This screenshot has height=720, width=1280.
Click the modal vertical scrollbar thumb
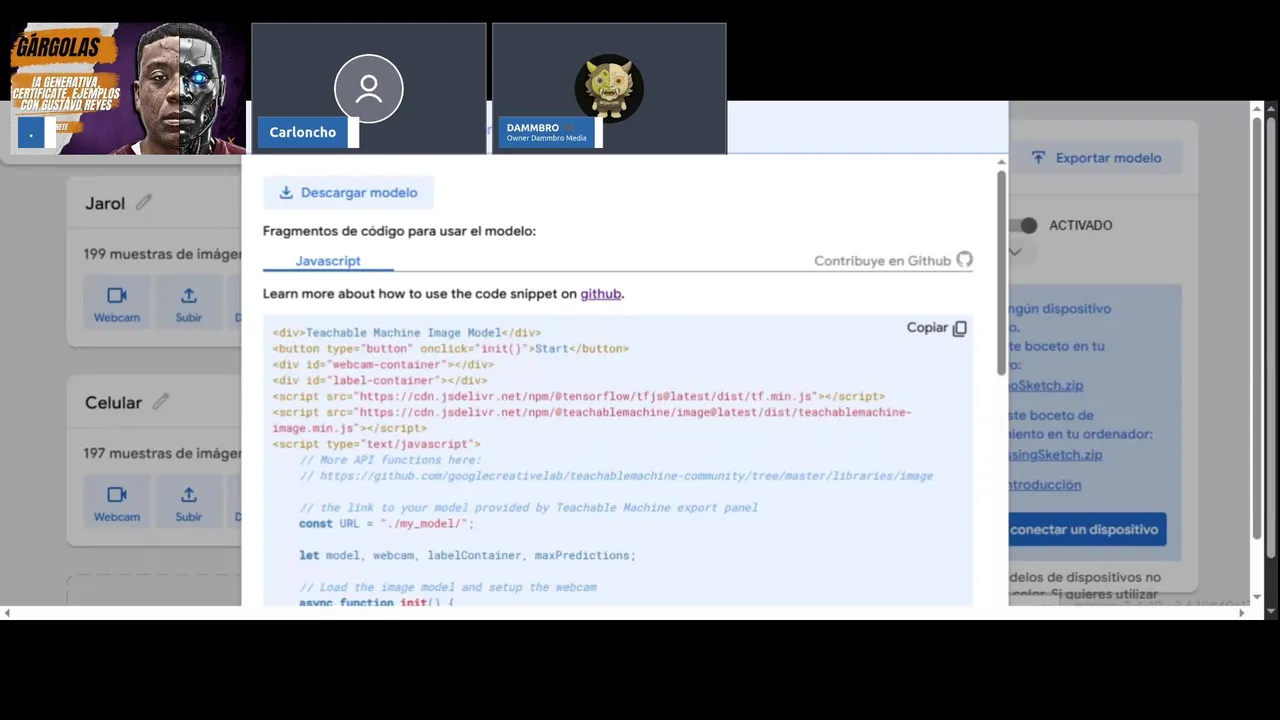click(1001, 273)
